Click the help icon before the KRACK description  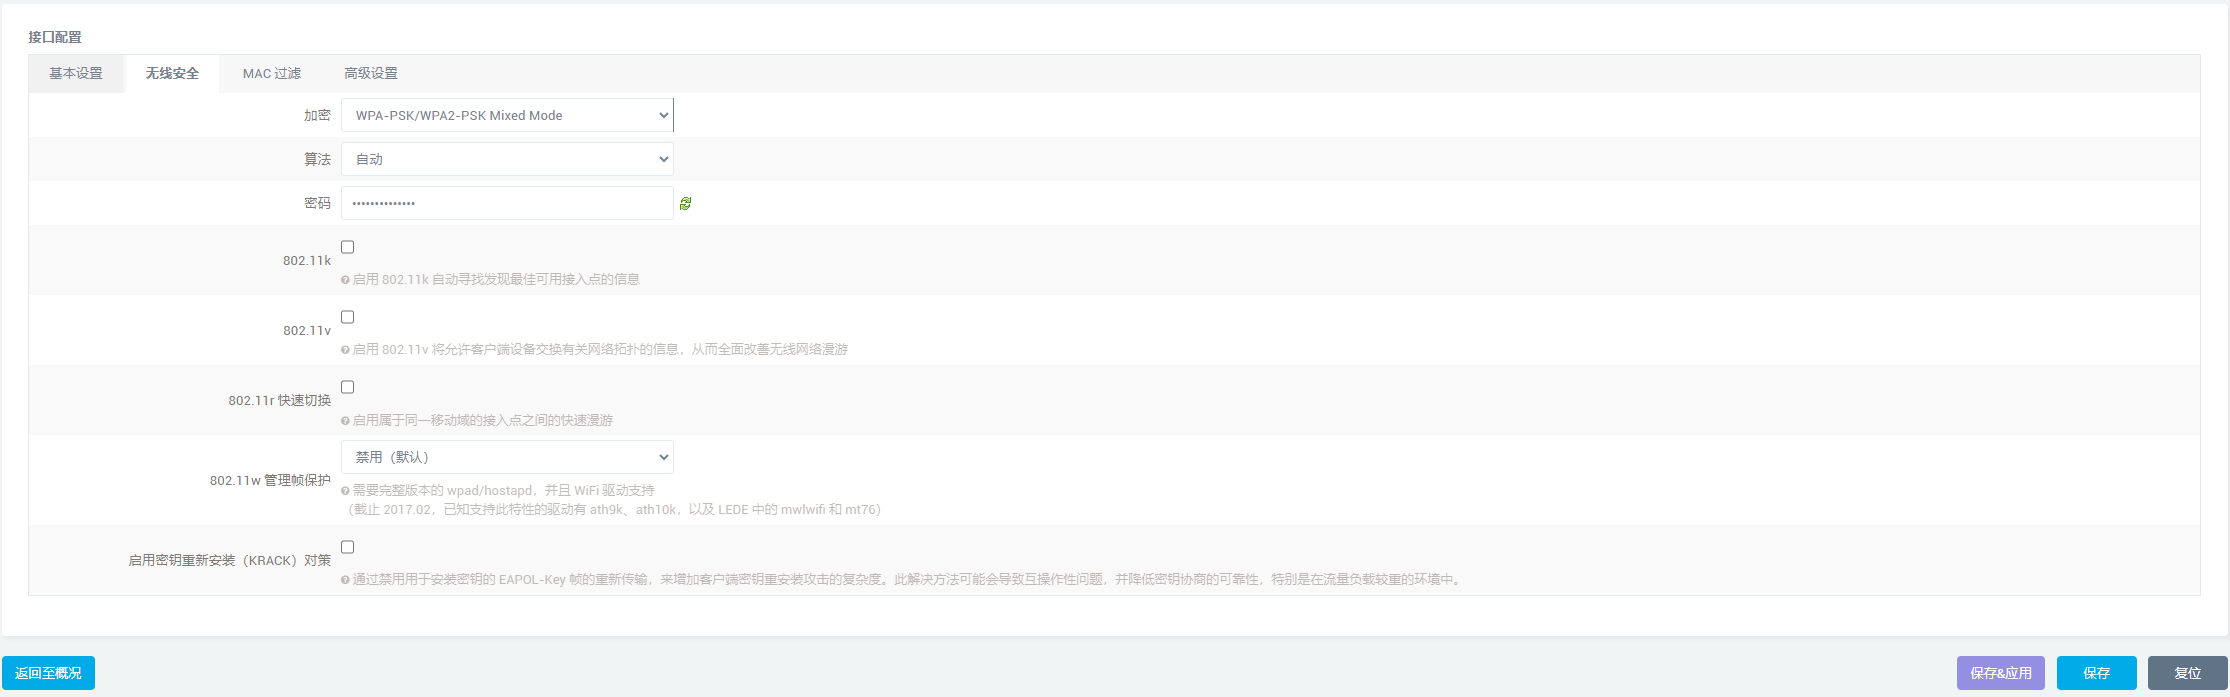click(x=345, y=580)
